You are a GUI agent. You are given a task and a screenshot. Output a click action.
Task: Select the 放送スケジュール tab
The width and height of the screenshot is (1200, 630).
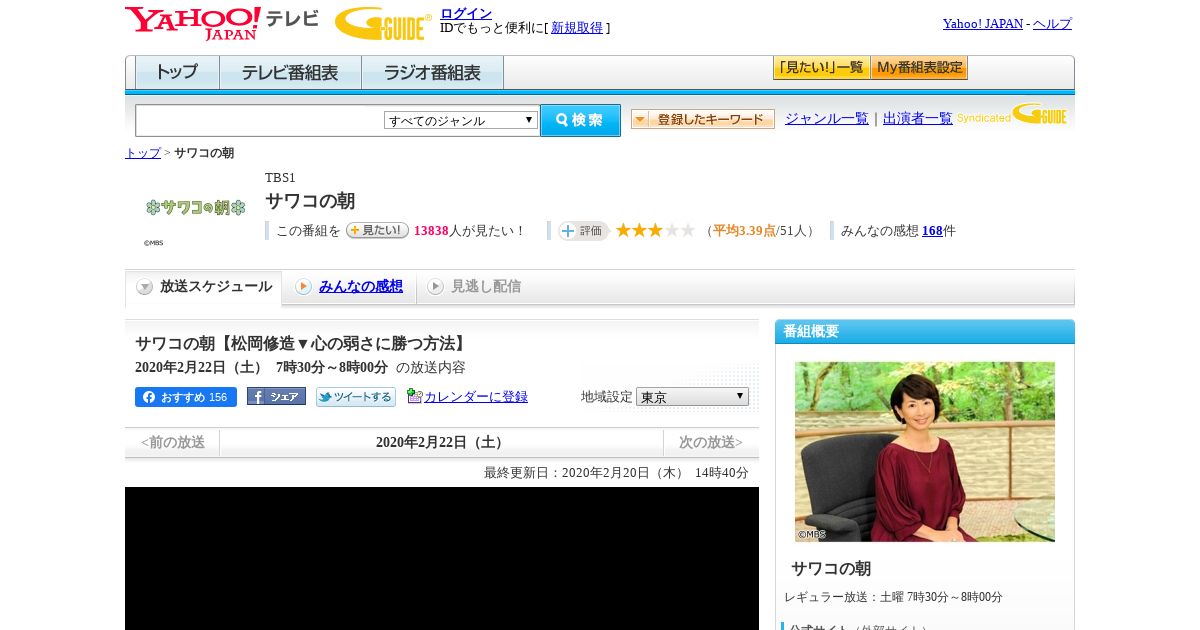coord(203,287)
